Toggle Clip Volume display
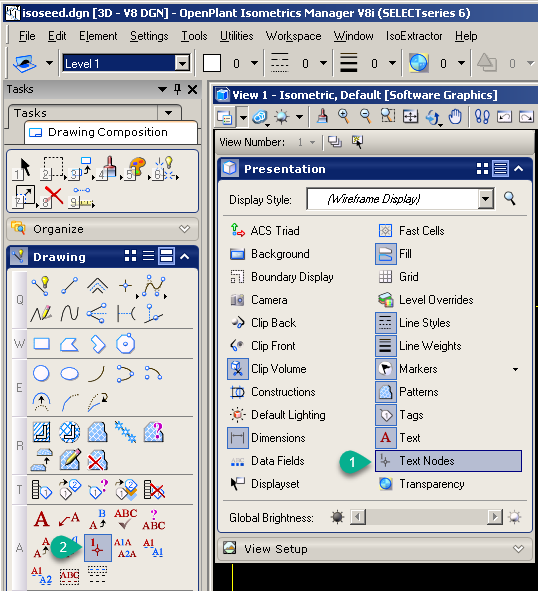Screen dimensions: 538x591 [x=268, y=369]
